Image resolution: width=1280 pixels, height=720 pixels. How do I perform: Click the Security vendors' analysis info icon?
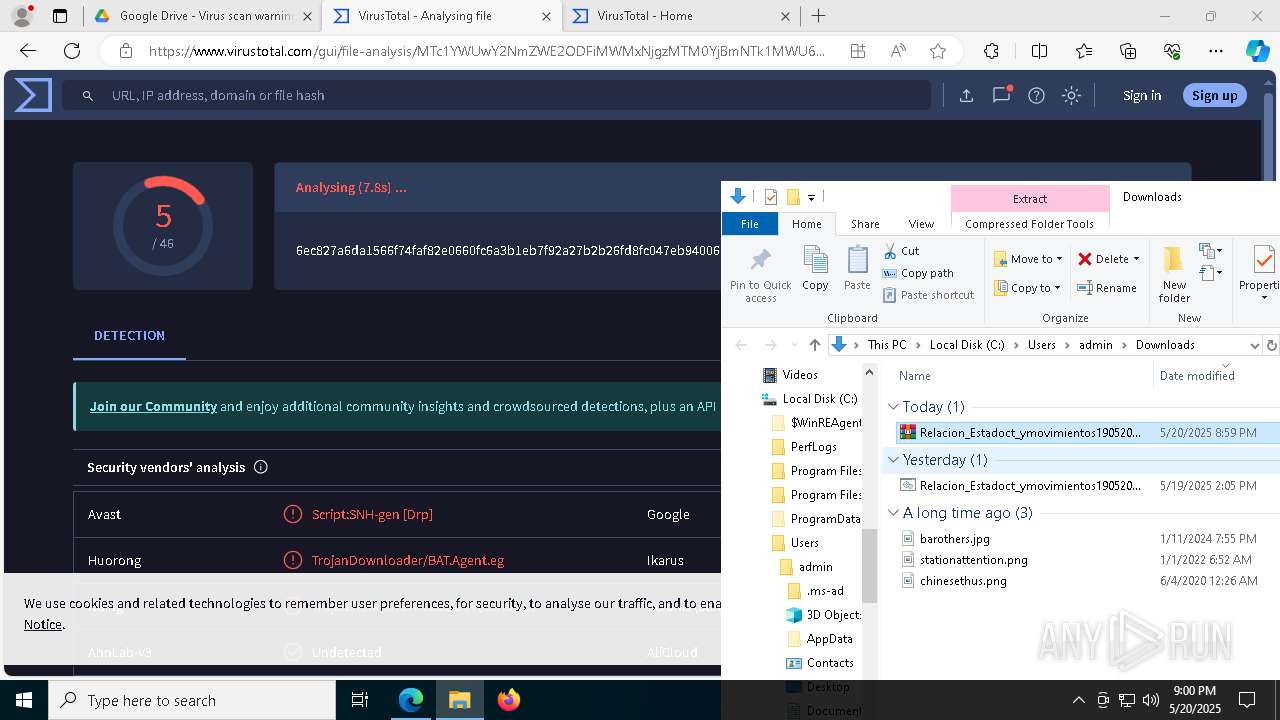[261, 467]
